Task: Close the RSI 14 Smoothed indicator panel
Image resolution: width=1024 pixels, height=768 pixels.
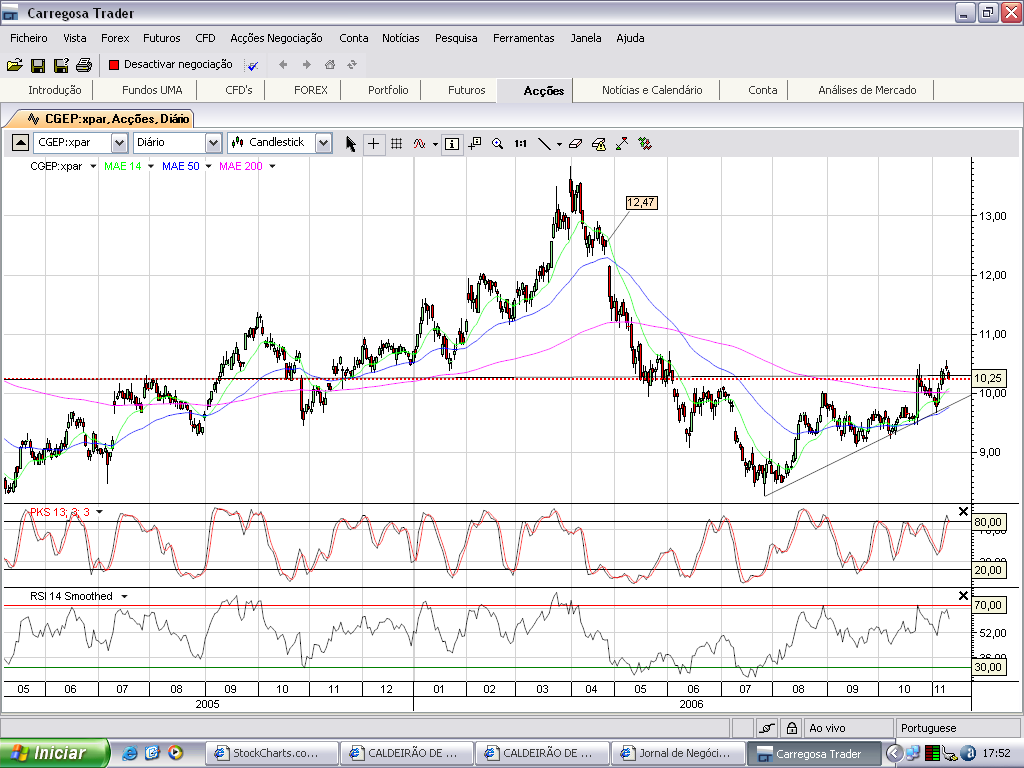Action: 963,596
